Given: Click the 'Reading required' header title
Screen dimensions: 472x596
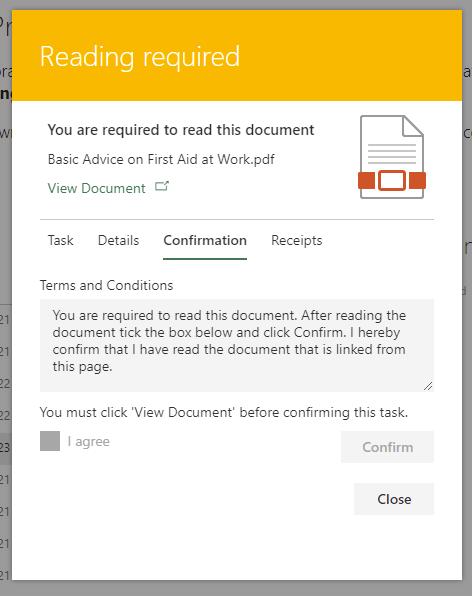Looking at the screenshot, I should tap(140, 57).
